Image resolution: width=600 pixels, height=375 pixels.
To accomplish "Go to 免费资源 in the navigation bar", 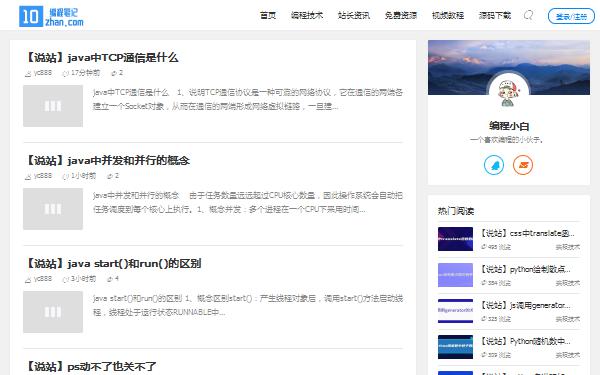I will tap(401, 15).
